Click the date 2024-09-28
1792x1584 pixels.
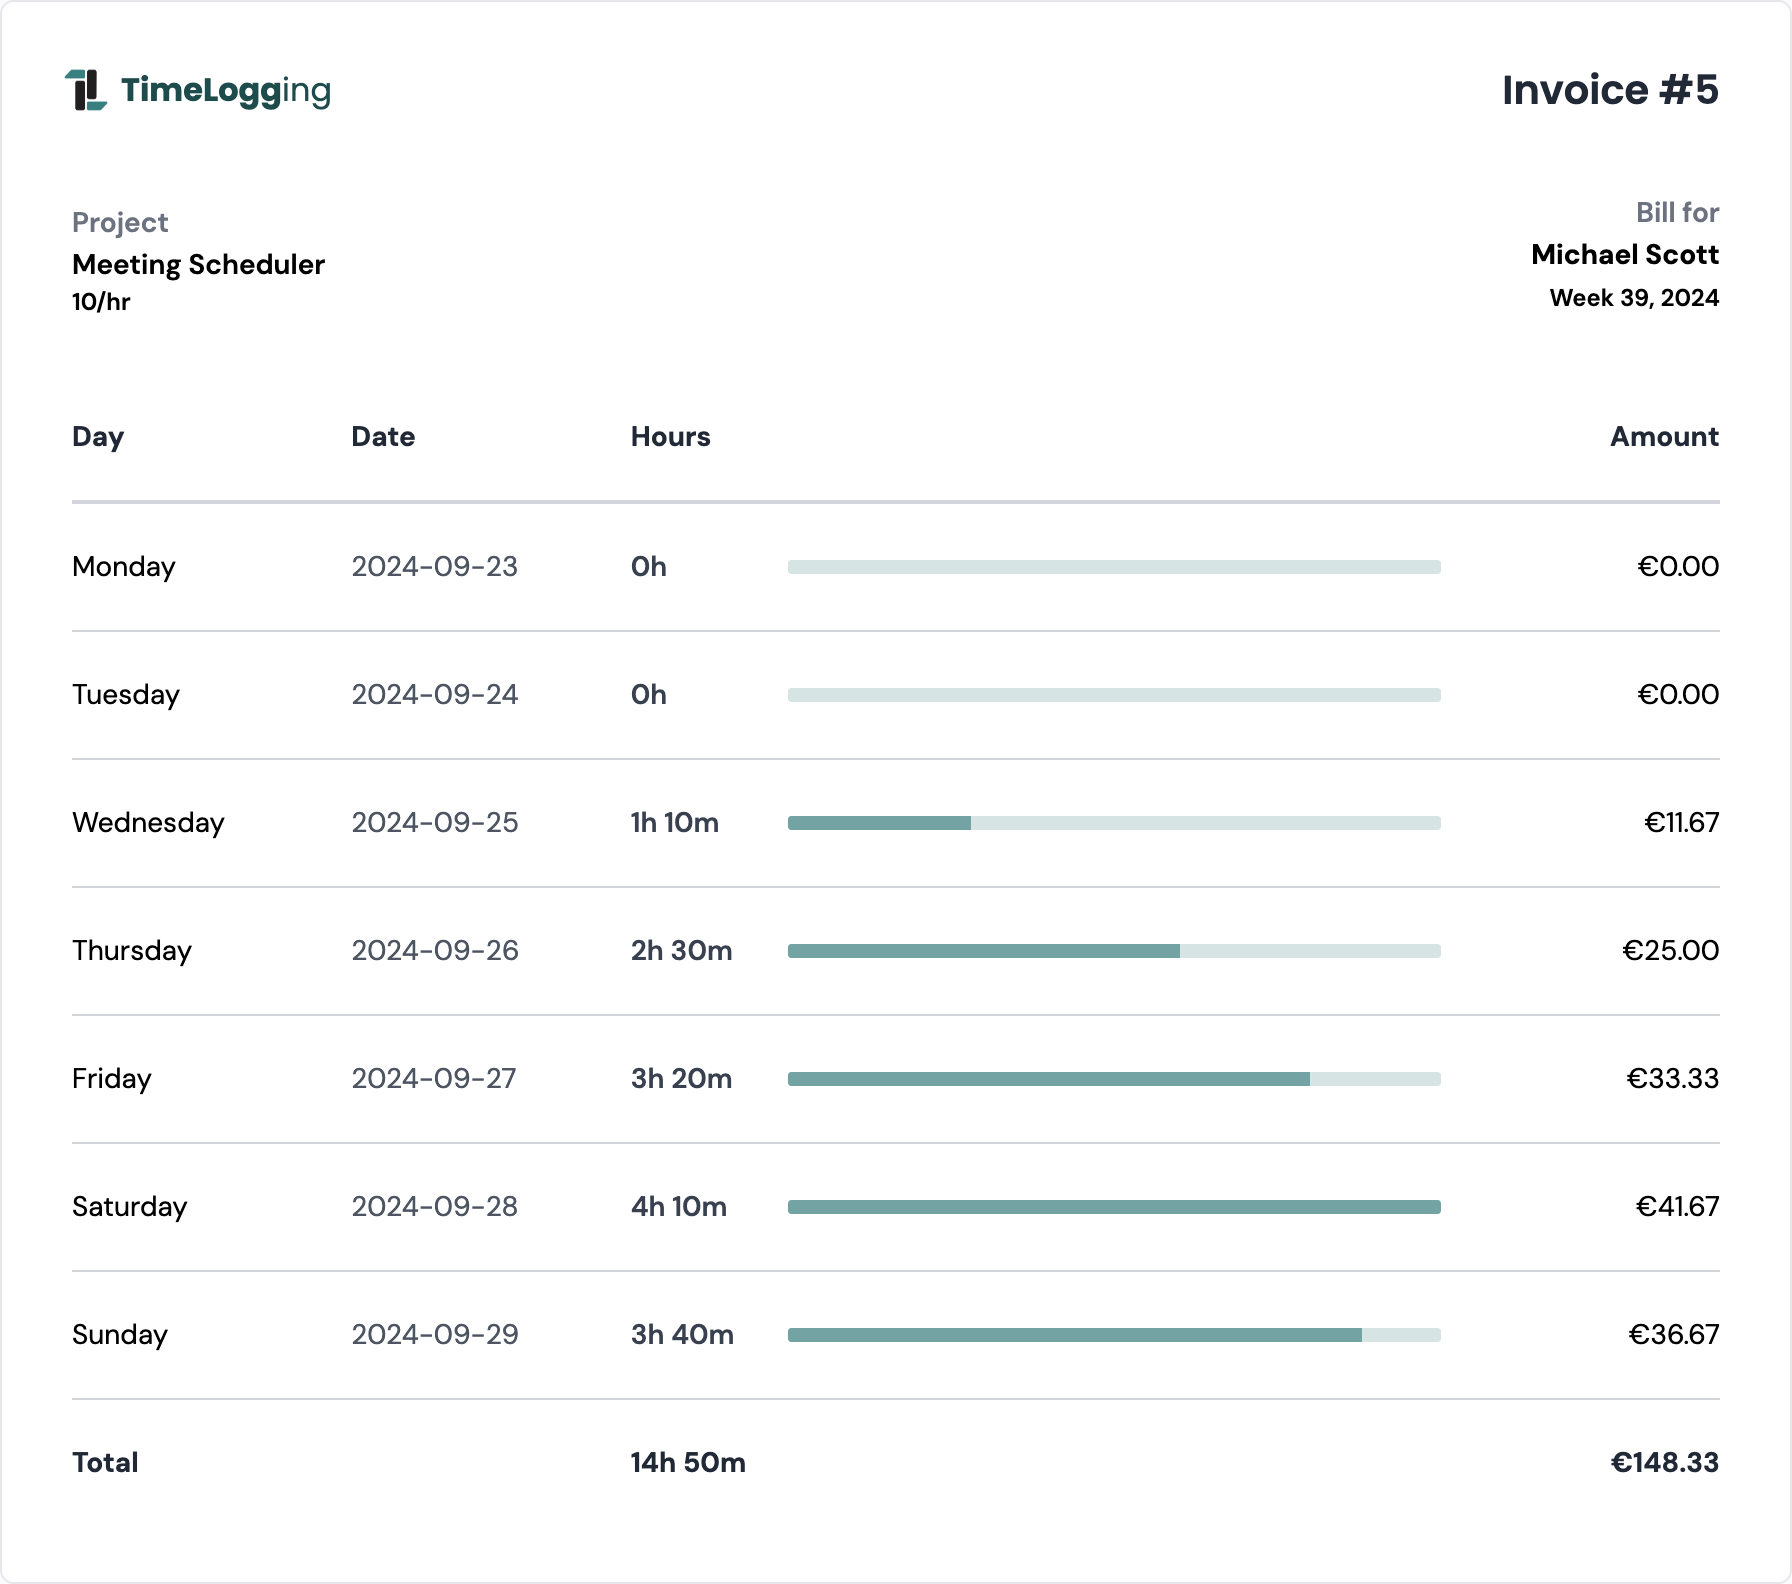[434, 1206]
